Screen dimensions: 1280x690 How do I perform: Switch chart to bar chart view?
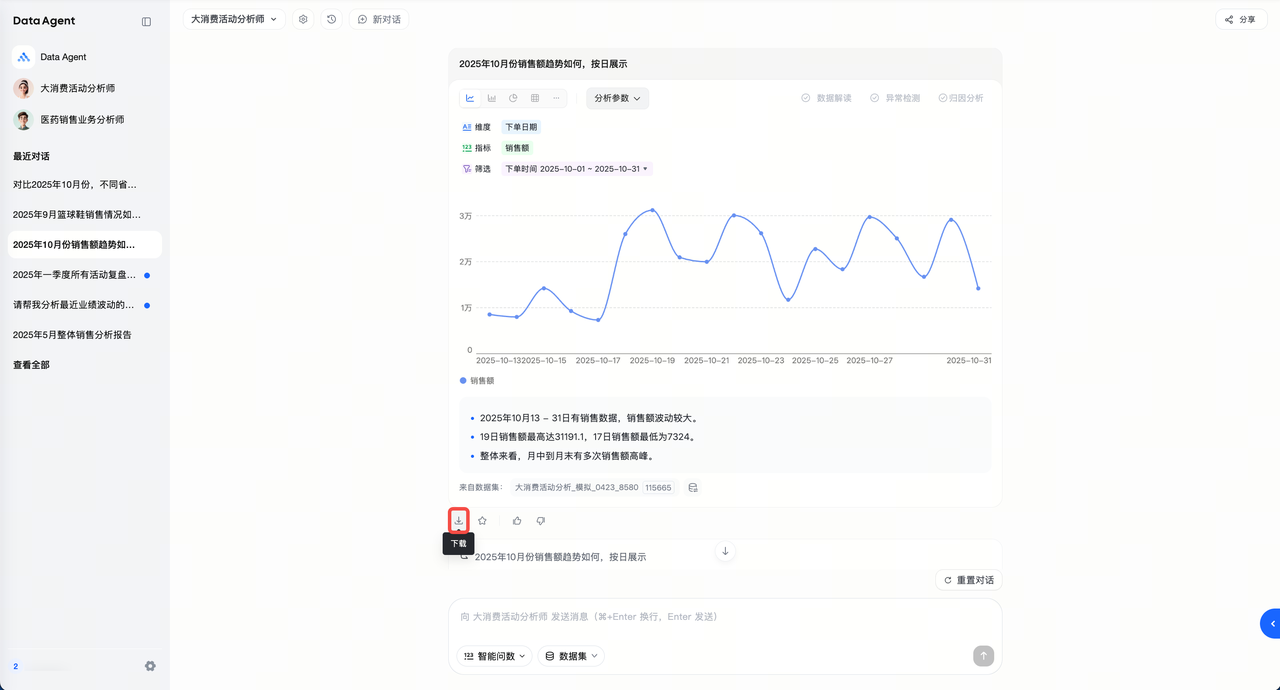pyautogui.click(x=492, y=98)
